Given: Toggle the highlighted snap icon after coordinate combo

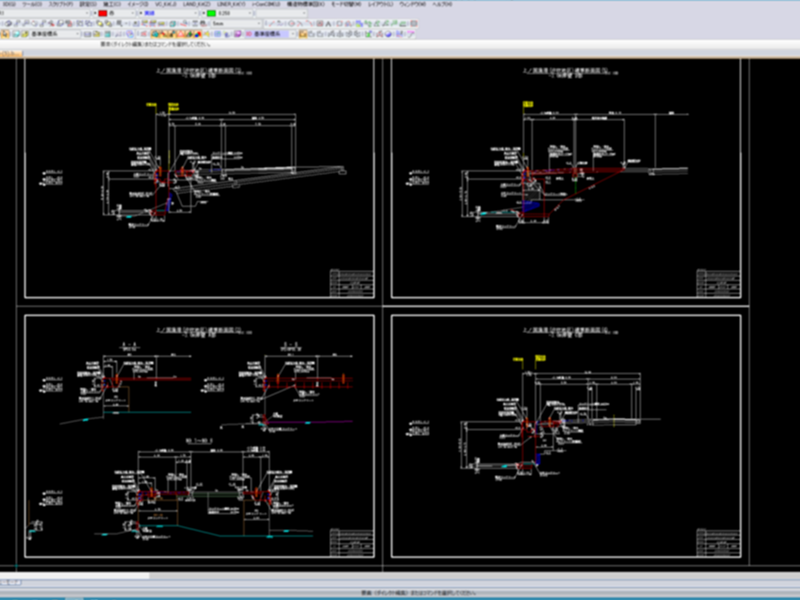Looking at the screenshot, I should 303,34.
